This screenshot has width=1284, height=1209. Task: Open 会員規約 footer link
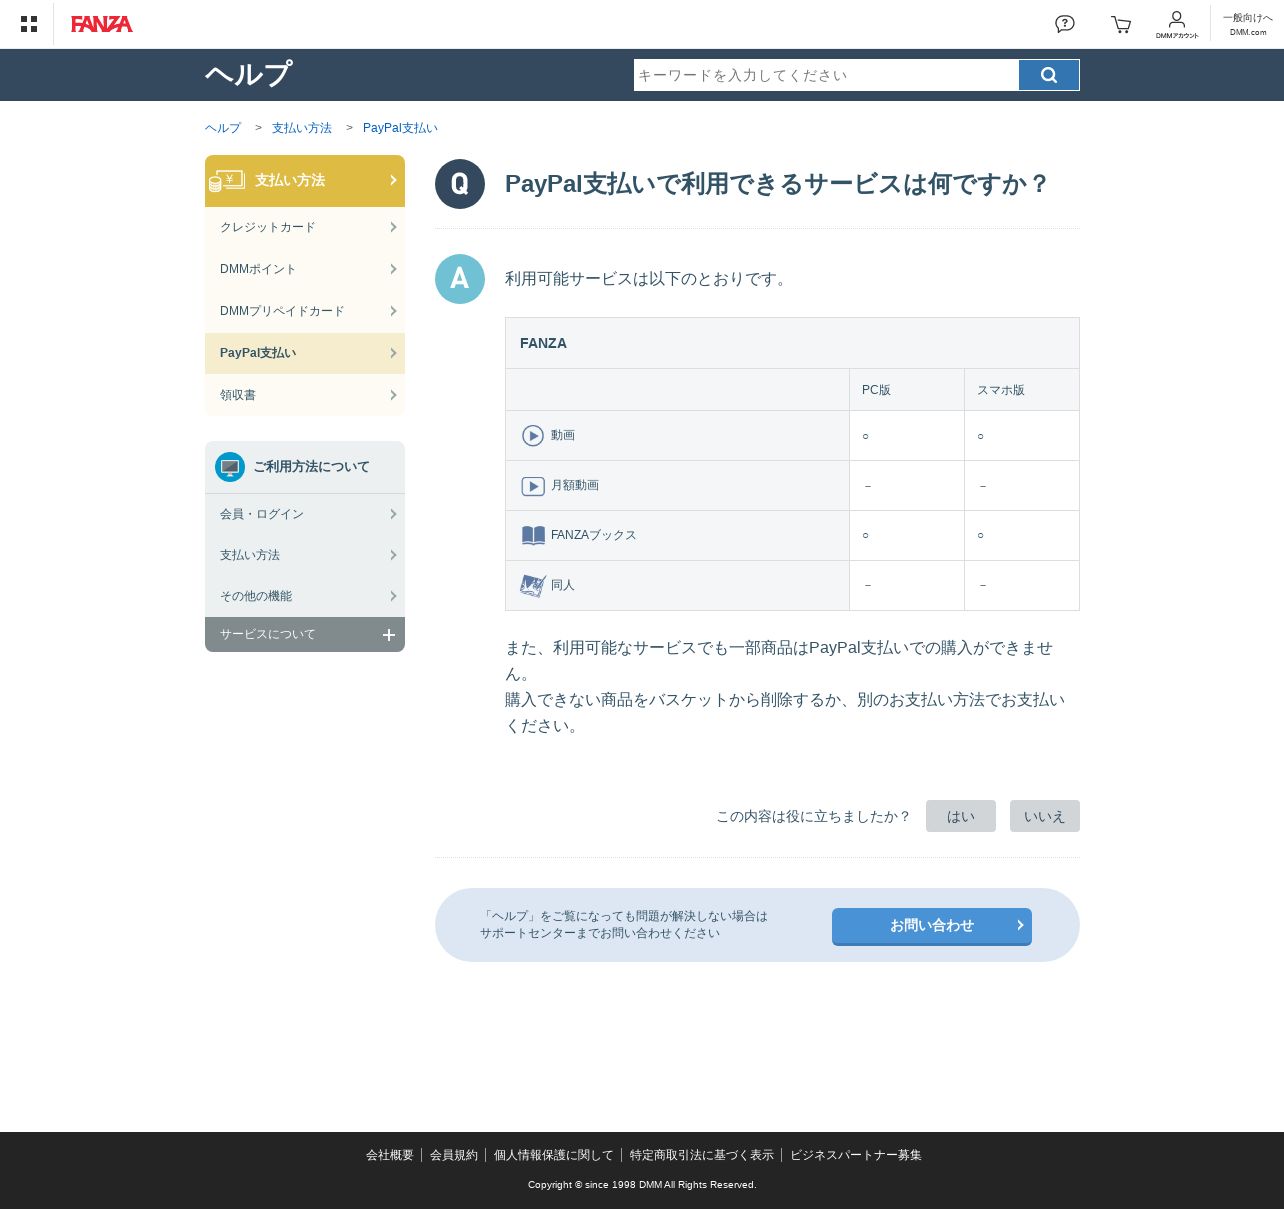pyautogui.click(x=454, y=1155)
